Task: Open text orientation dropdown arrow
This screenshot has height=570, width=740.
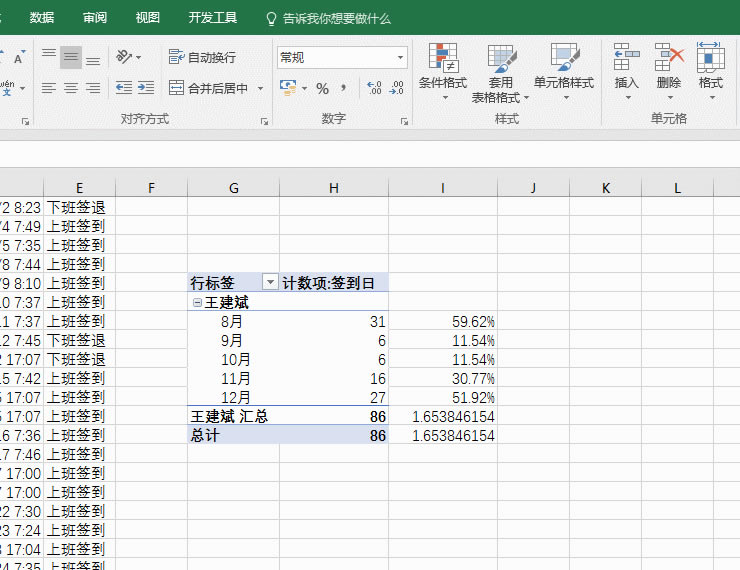Action: point(139,58)
